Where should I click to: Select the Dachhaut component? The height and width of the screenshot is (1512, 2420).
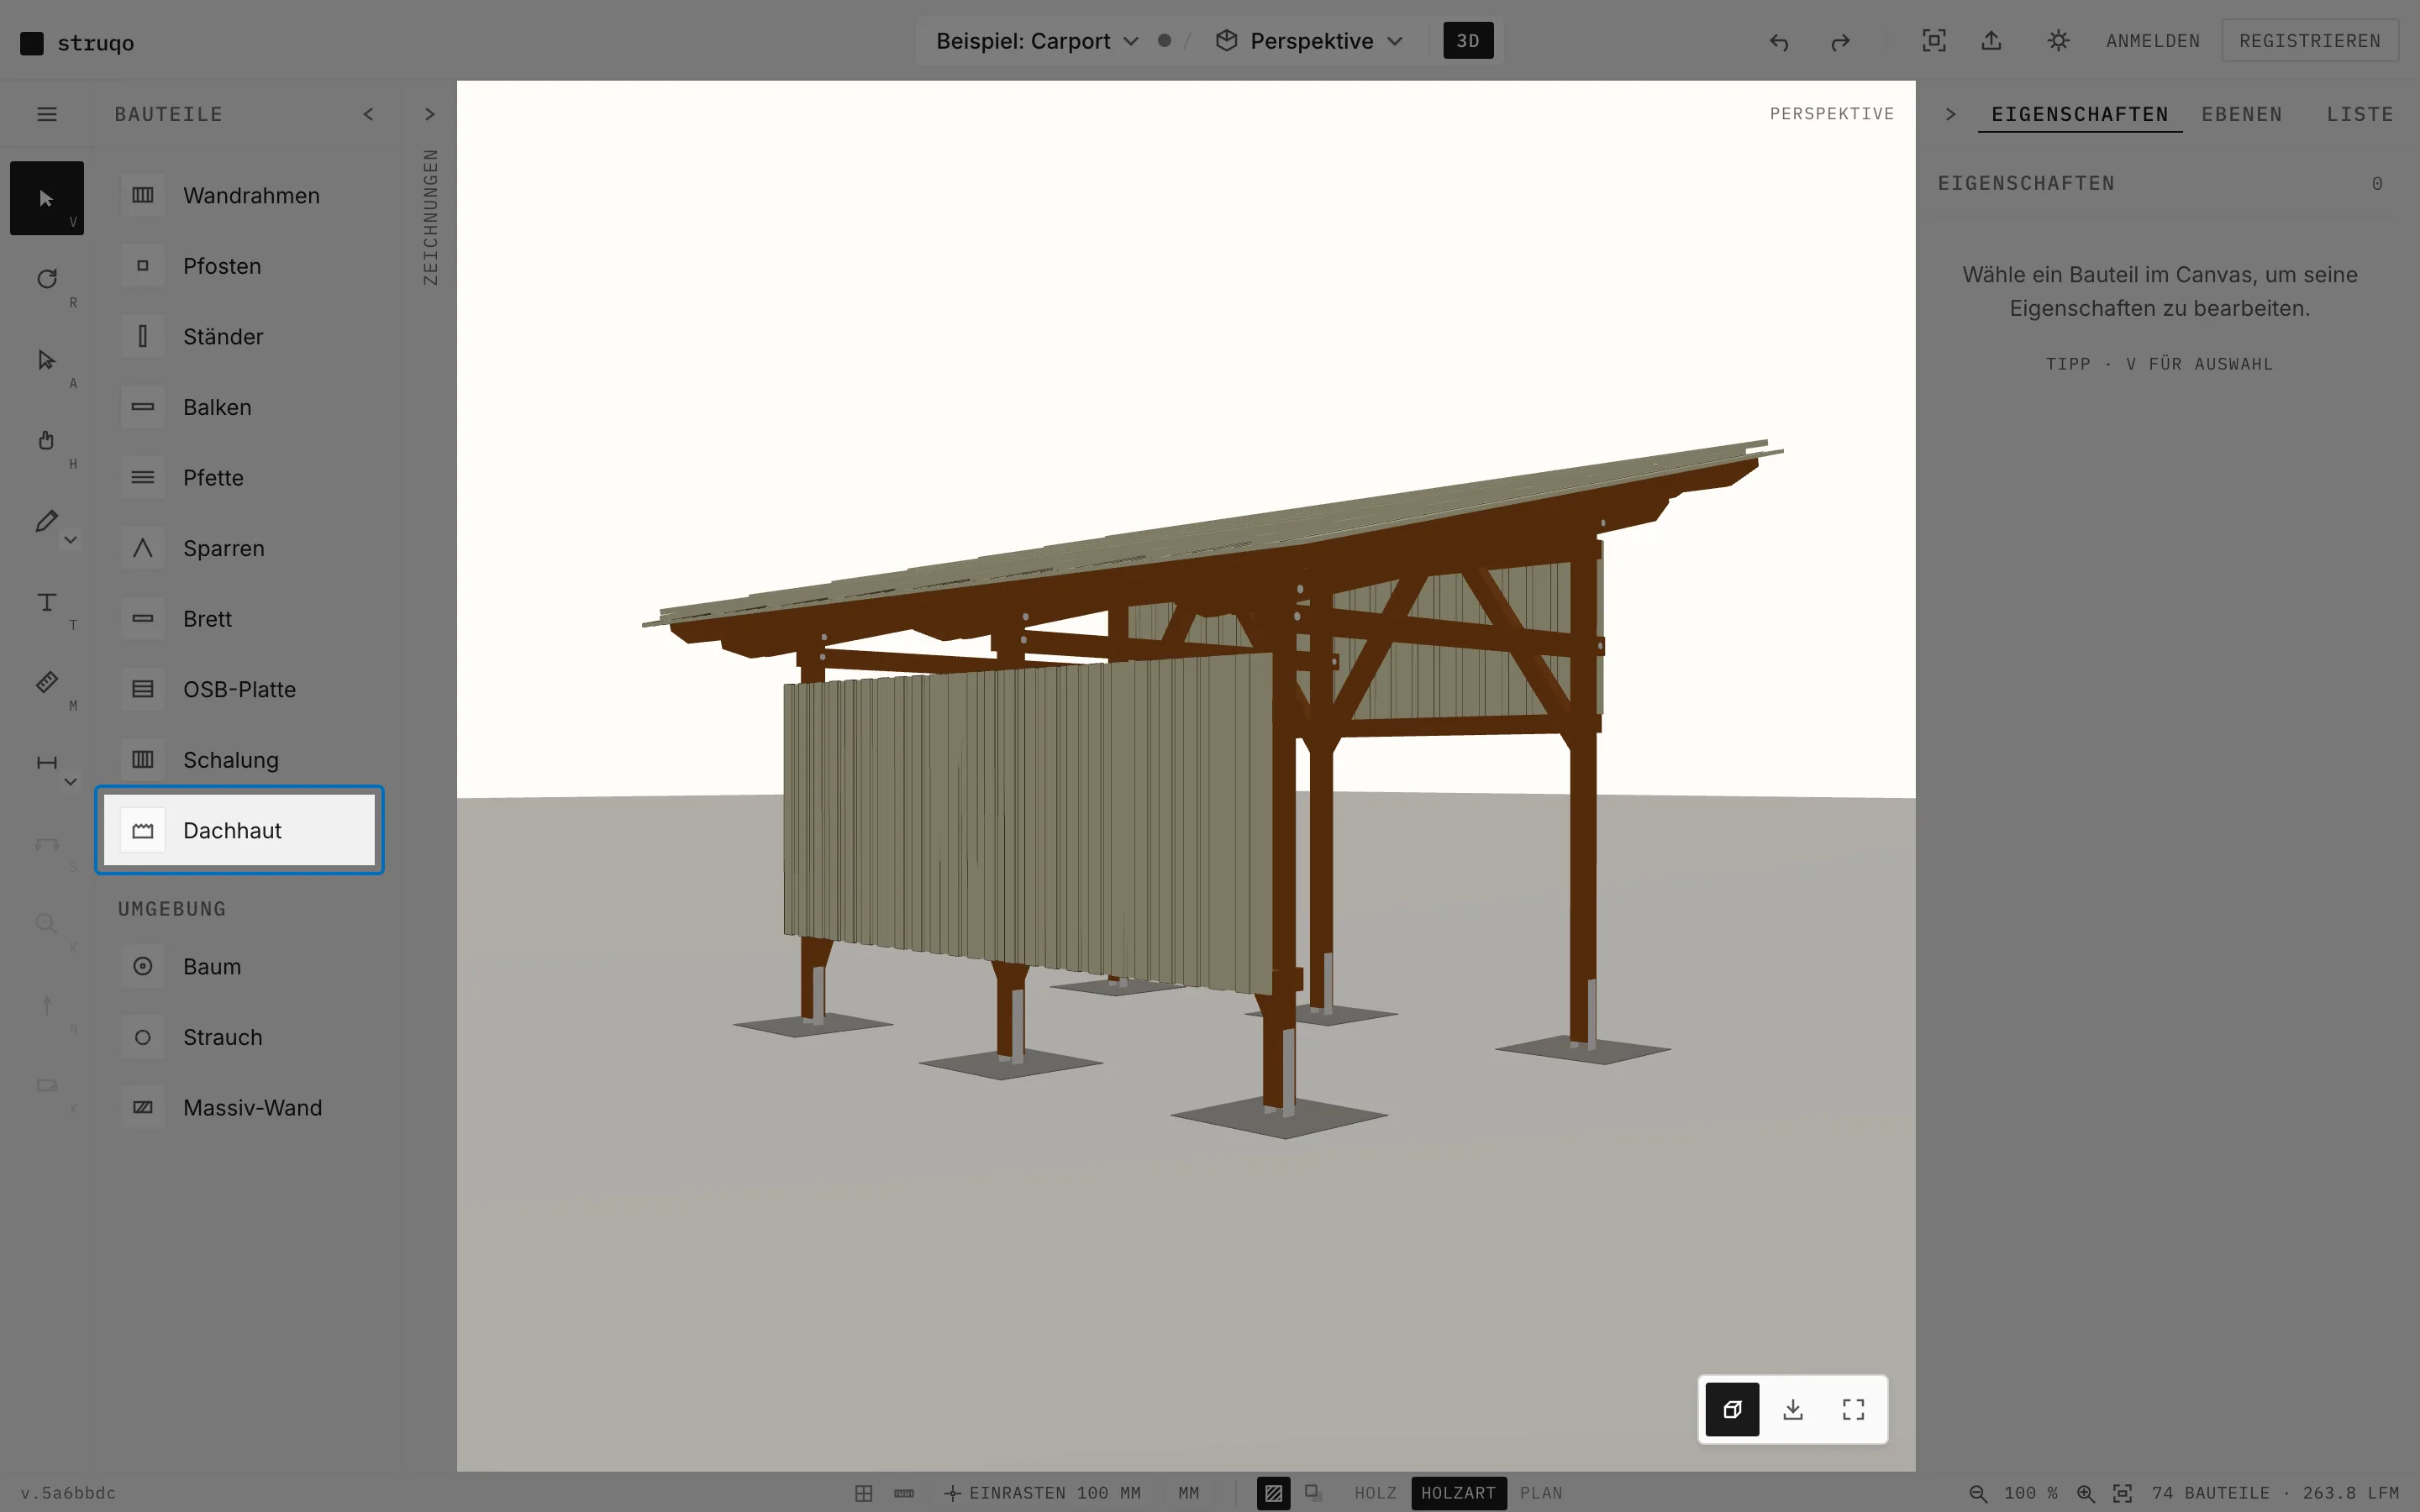240,830
